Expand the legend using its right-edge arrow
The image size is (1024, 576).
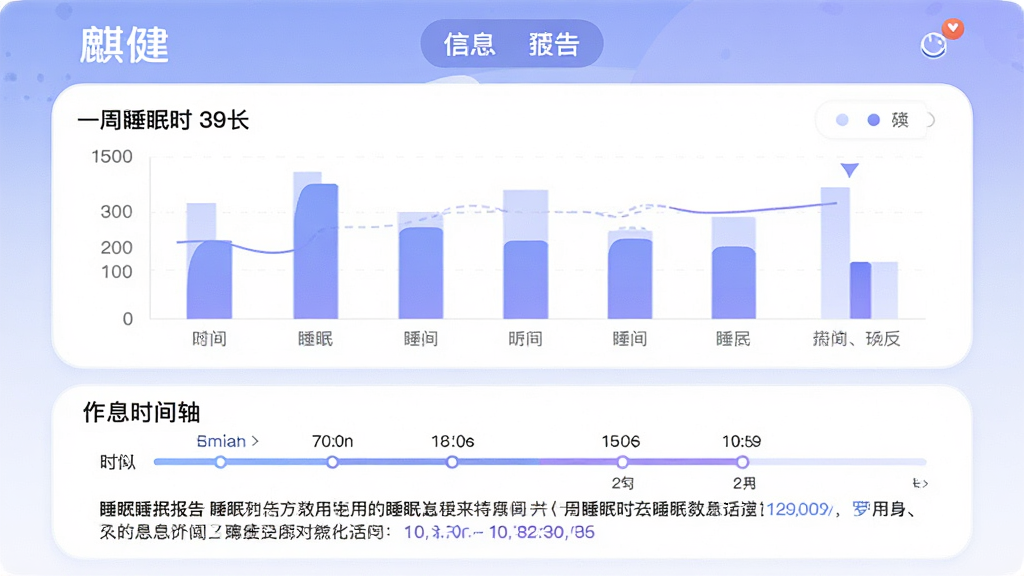click(x=930, y=120)
